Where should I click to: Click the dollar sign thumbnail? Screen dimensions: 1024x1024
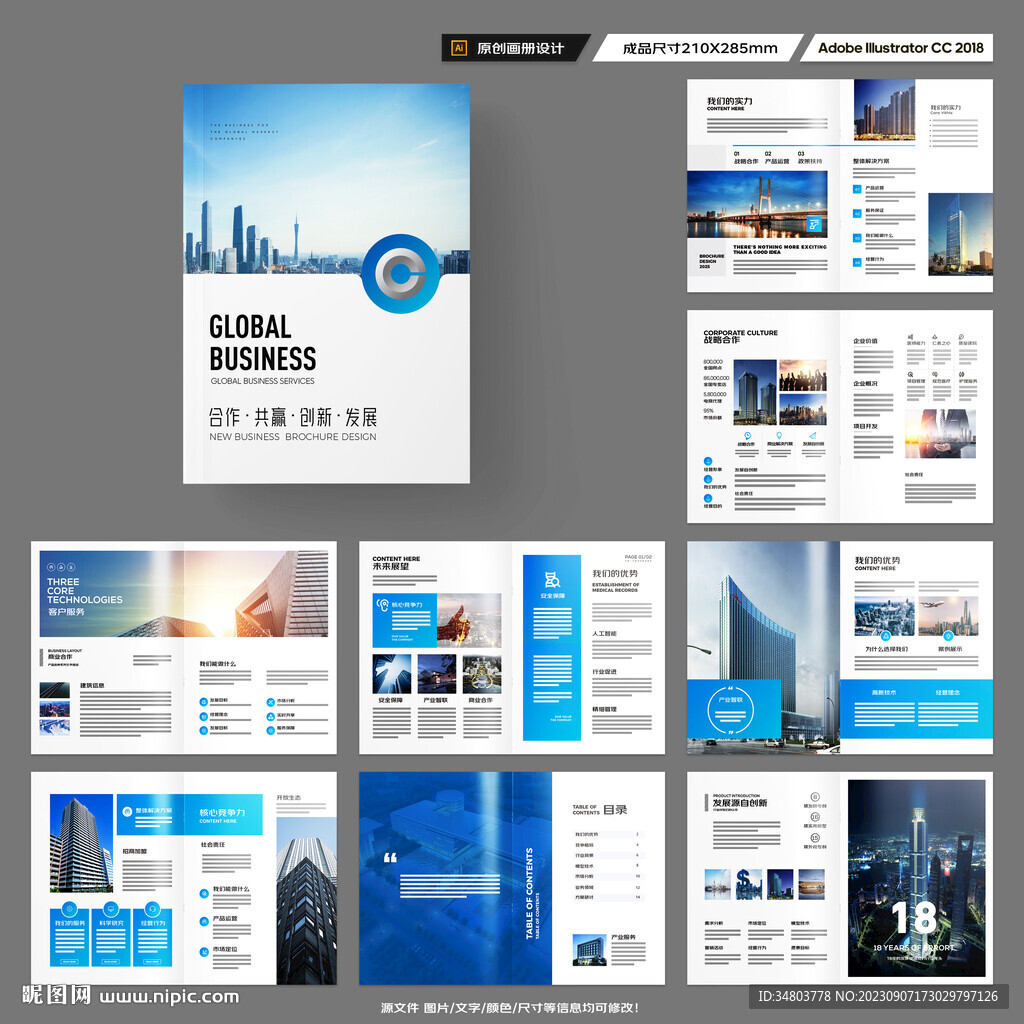click(x=748, y=884)
